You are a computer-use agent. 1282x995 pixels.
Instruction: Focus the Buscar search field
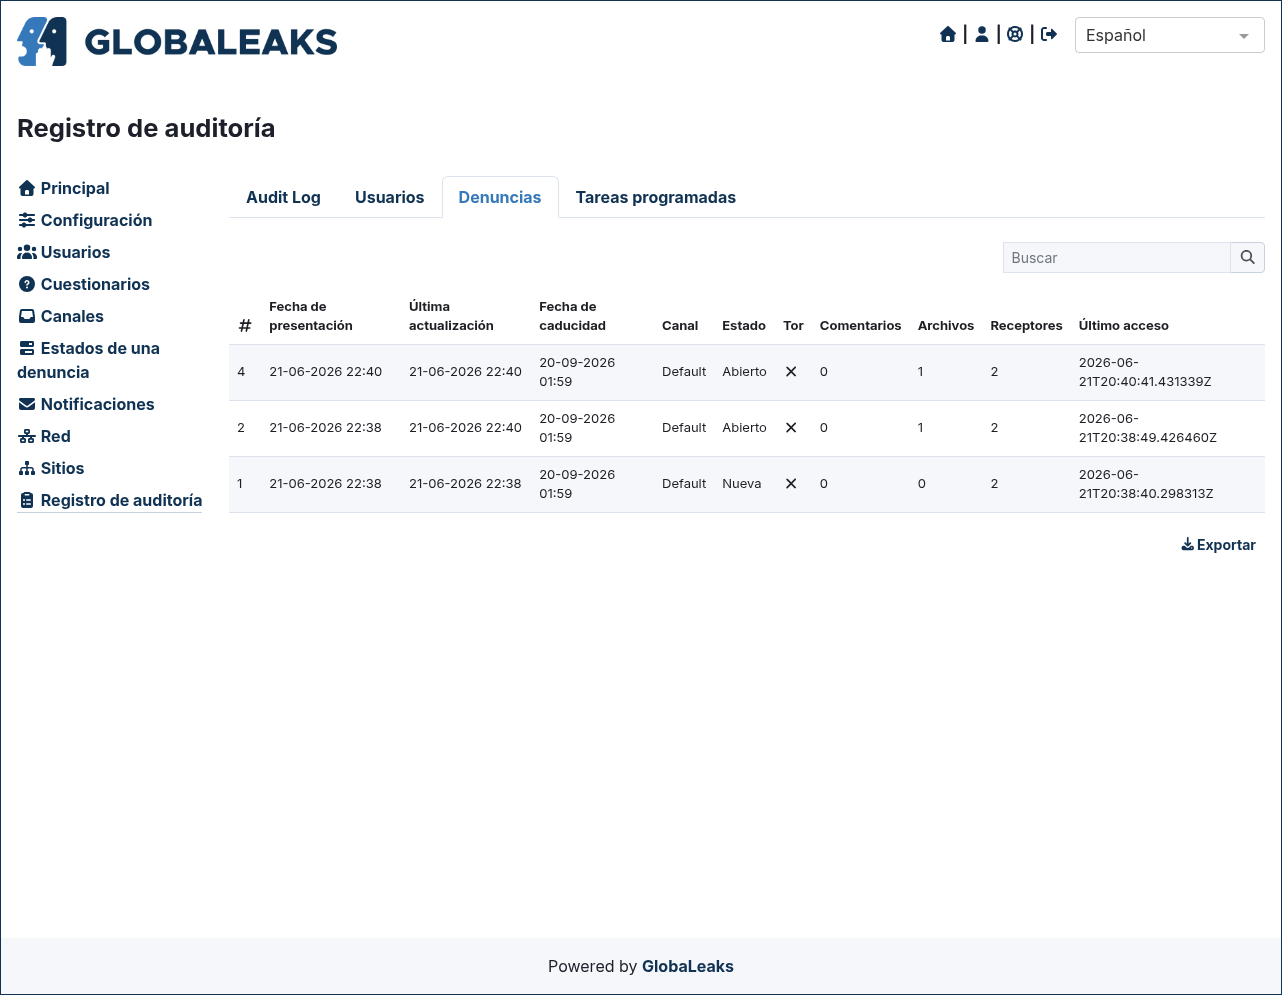tap(1116, 257)
